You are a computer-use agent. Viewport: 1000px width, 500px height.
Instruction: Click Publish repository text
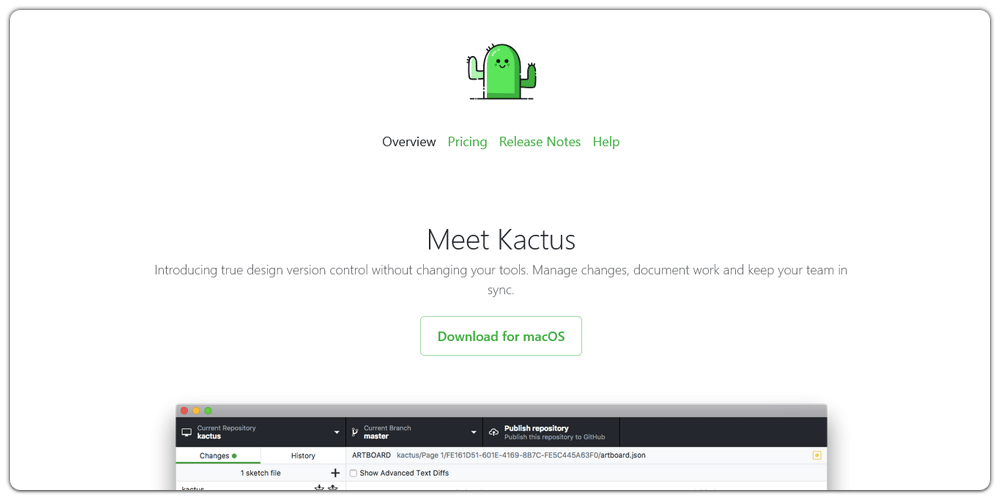click(536, 429)
